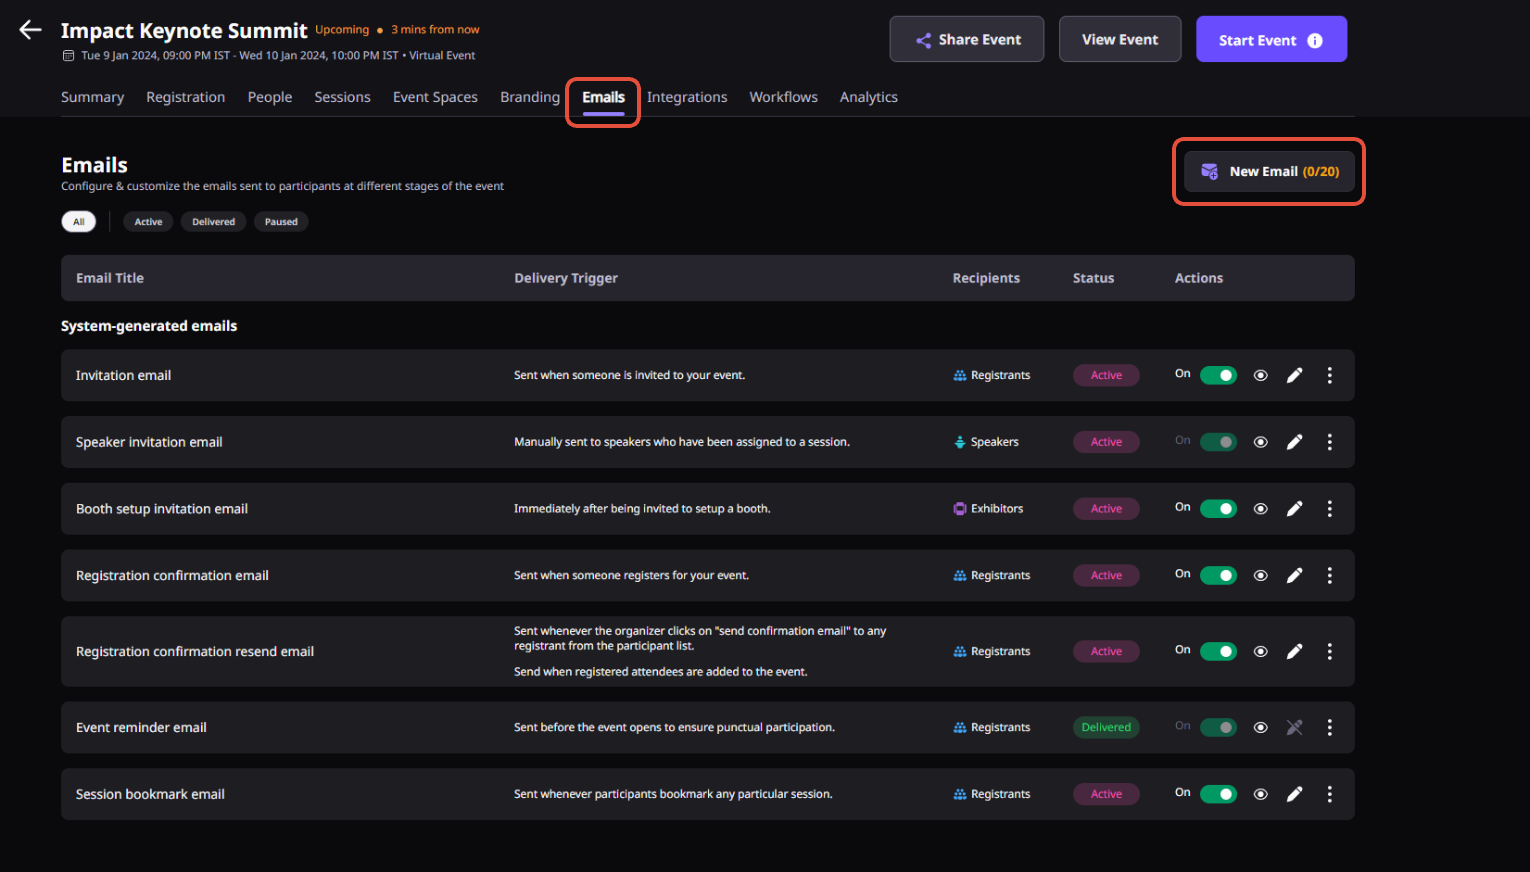The height and width of the screenshot is (872, 1530).
Task: Click Registrants icon in Invitation email row
Action: pyautogui.click(x=959, y=375)
